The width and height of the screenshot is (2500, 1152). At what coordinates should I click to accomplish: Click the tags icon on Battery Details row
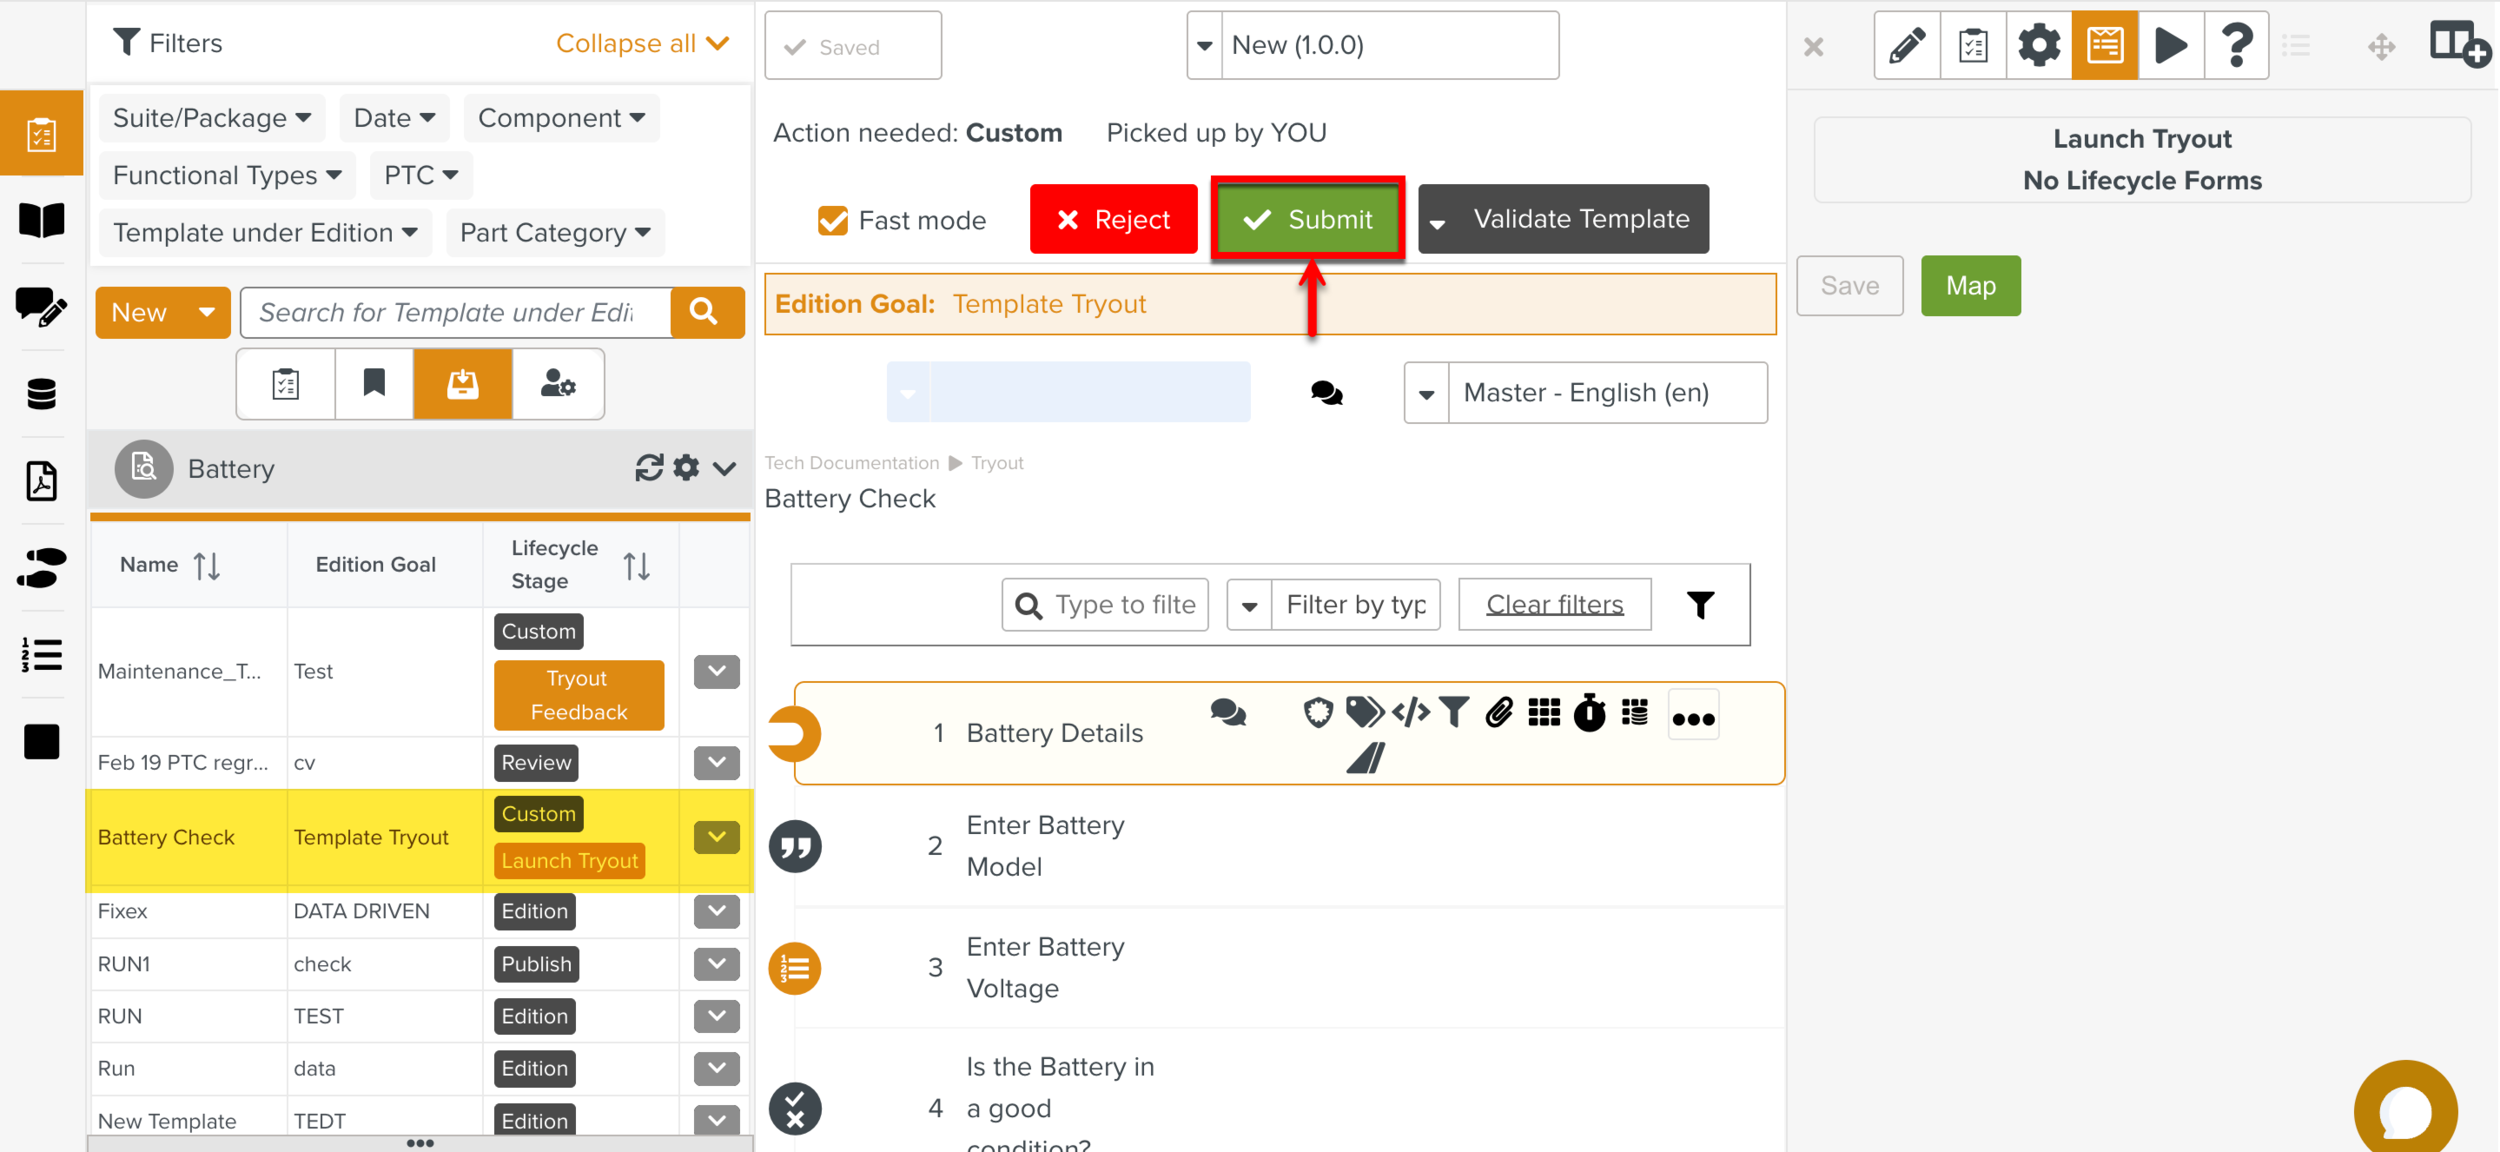point(1363,713)
